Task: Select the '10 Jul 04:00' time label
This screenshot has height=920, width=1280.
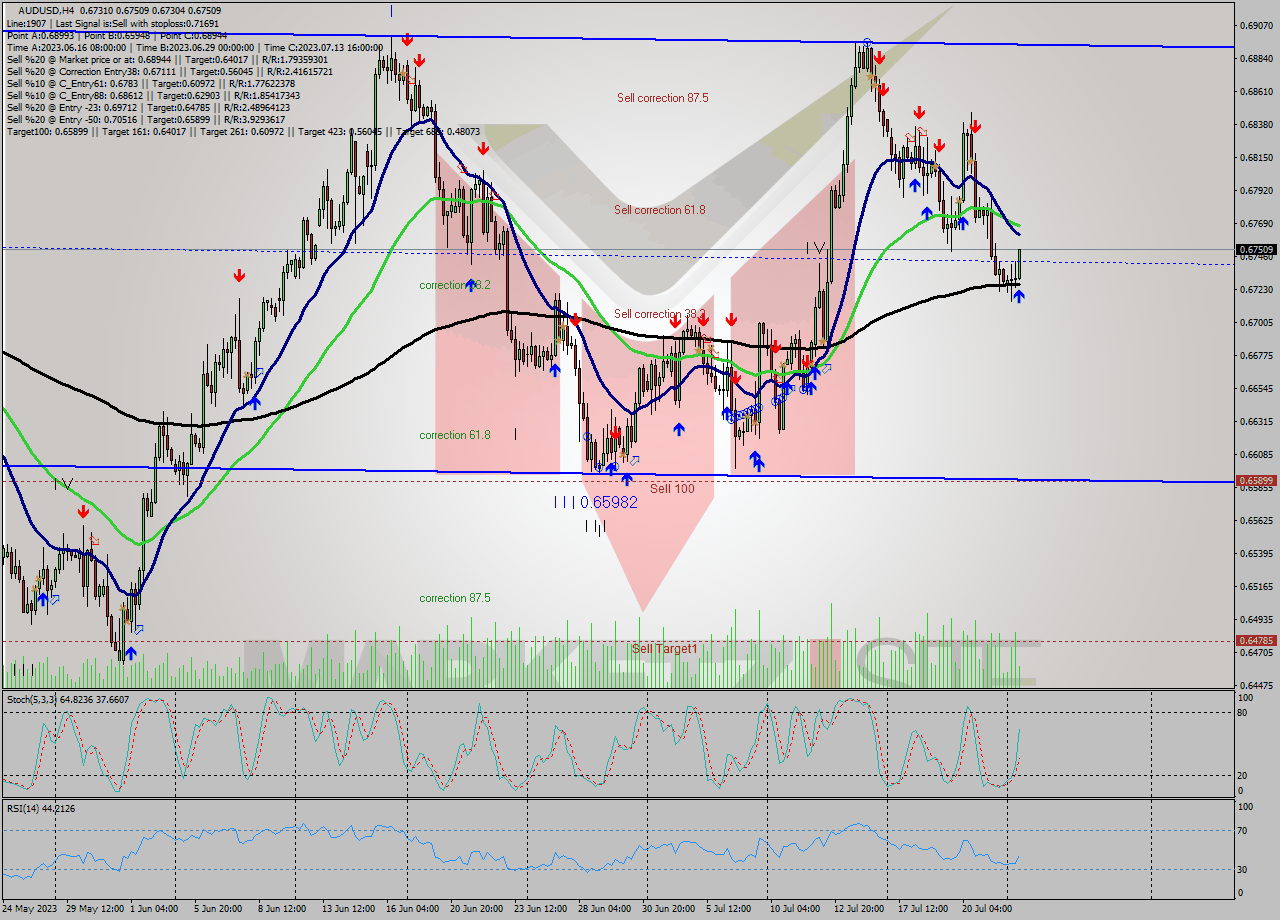Action: click(x=795, y=909)
